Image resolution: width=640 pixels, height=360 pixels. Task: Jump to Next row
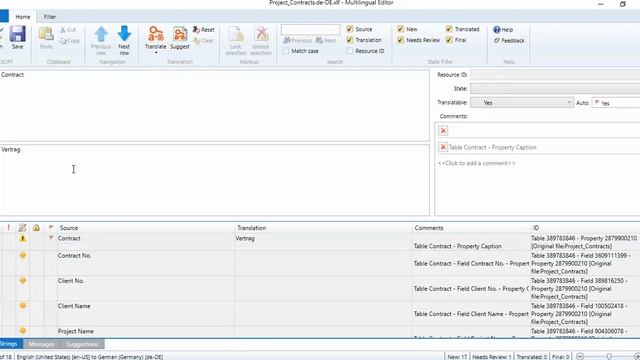(x=124, y=40)
